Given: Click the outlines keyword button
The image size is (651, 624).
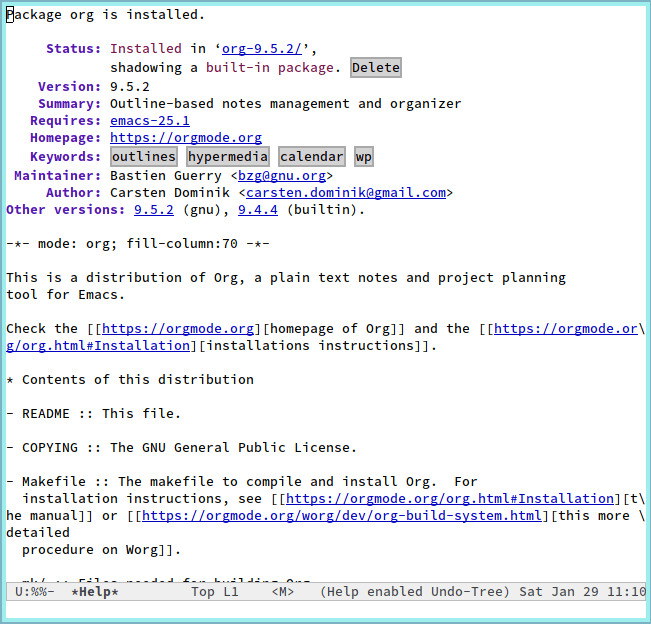Looking at the screenshot, I should click(x=144, y=157).
